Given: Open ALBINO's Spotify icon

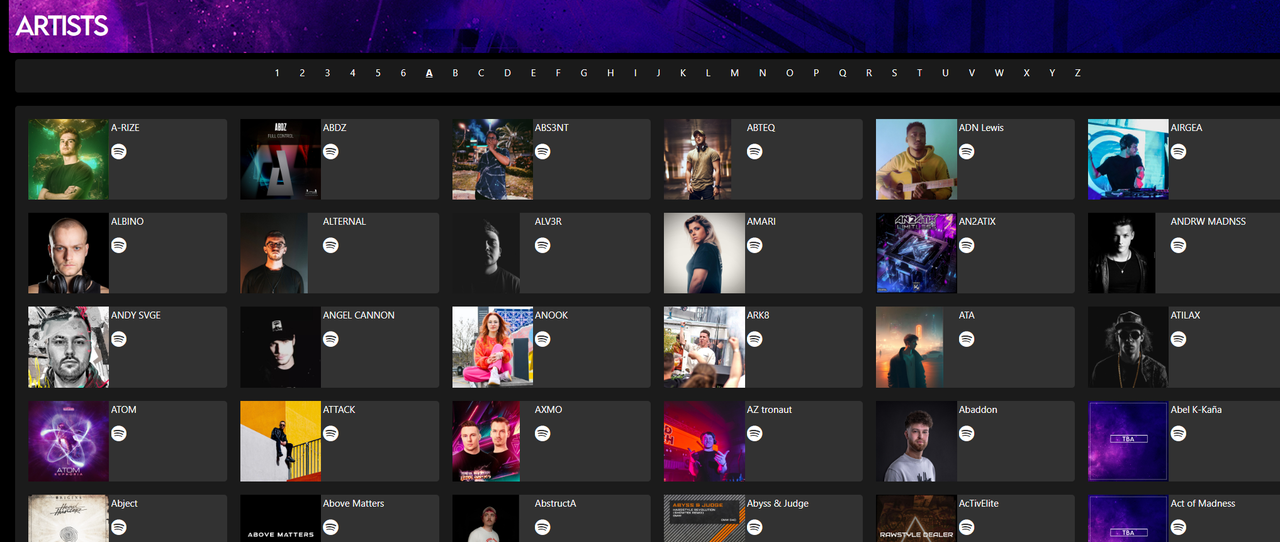Looking at the screenshot, I should click(x=119, y=245).
